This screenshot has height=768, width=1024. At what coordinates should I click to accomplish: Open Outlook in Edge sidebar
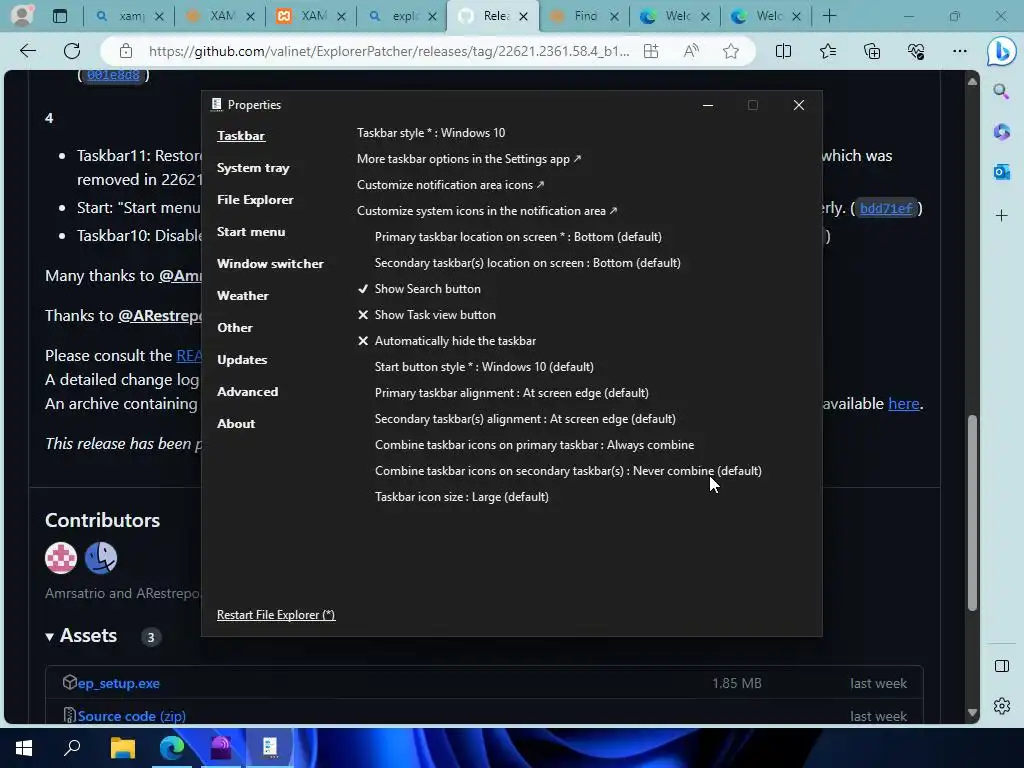(x=1001, y=172)
